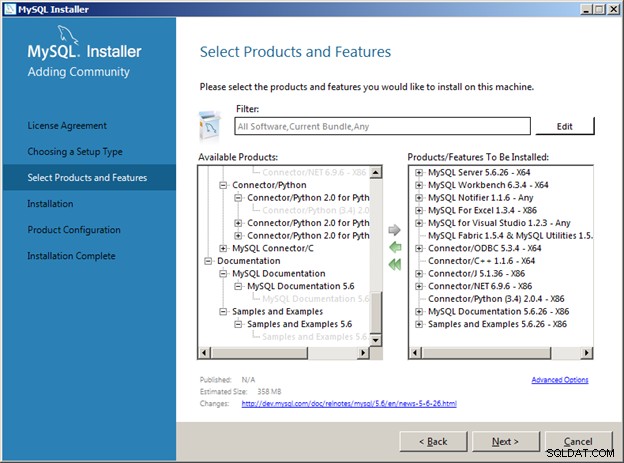624x463 pixels.
Task: Click the green remove-product left arrow
Action: pyautogui.click(x=395, y=247)
